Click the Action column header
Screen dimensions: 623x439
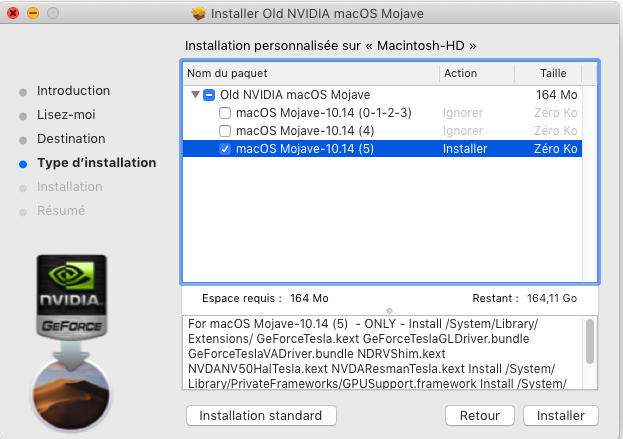(477, 73)
